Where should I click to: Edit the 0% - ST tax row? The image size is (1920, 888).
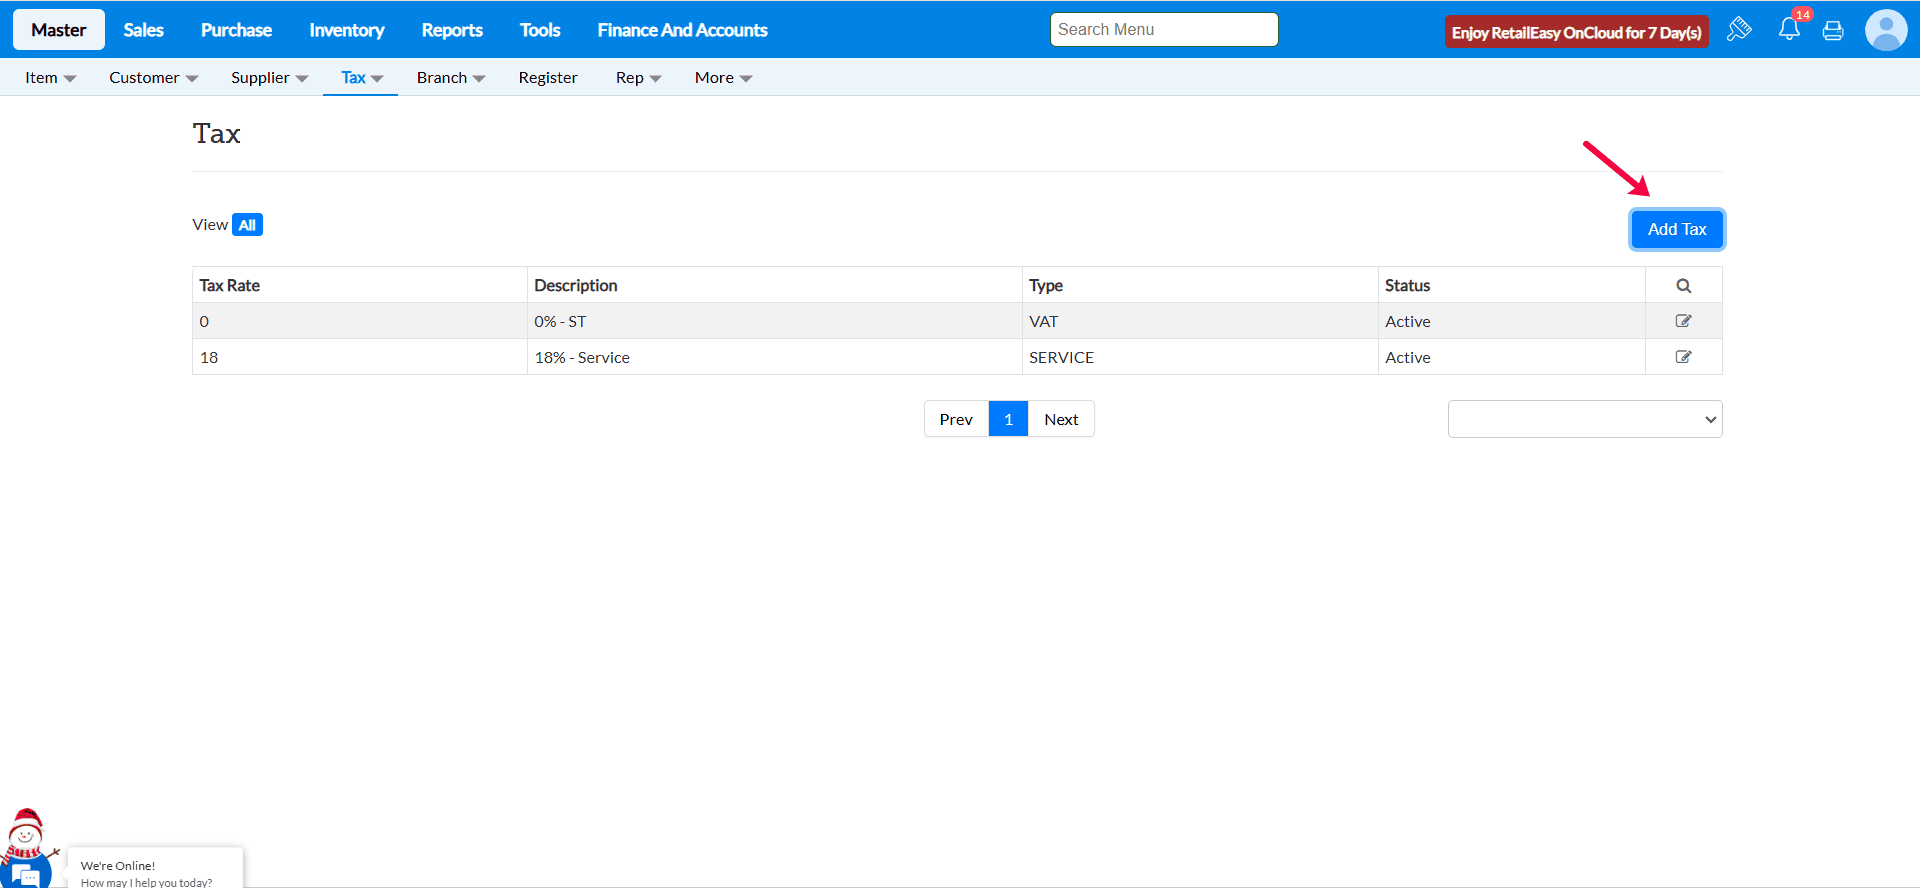[1683, 321]
